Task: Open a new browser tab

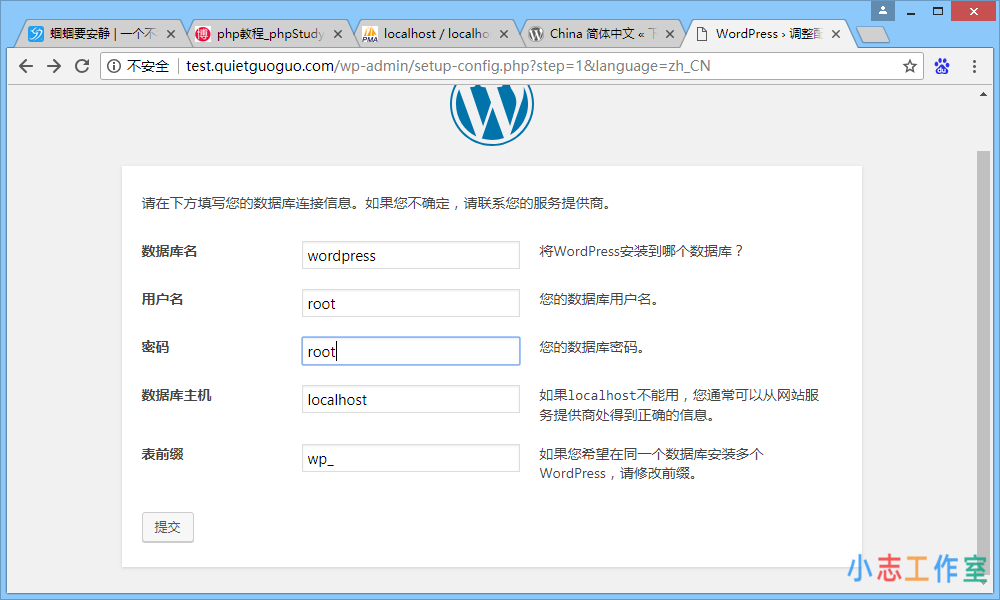Action: pos(873,35)
